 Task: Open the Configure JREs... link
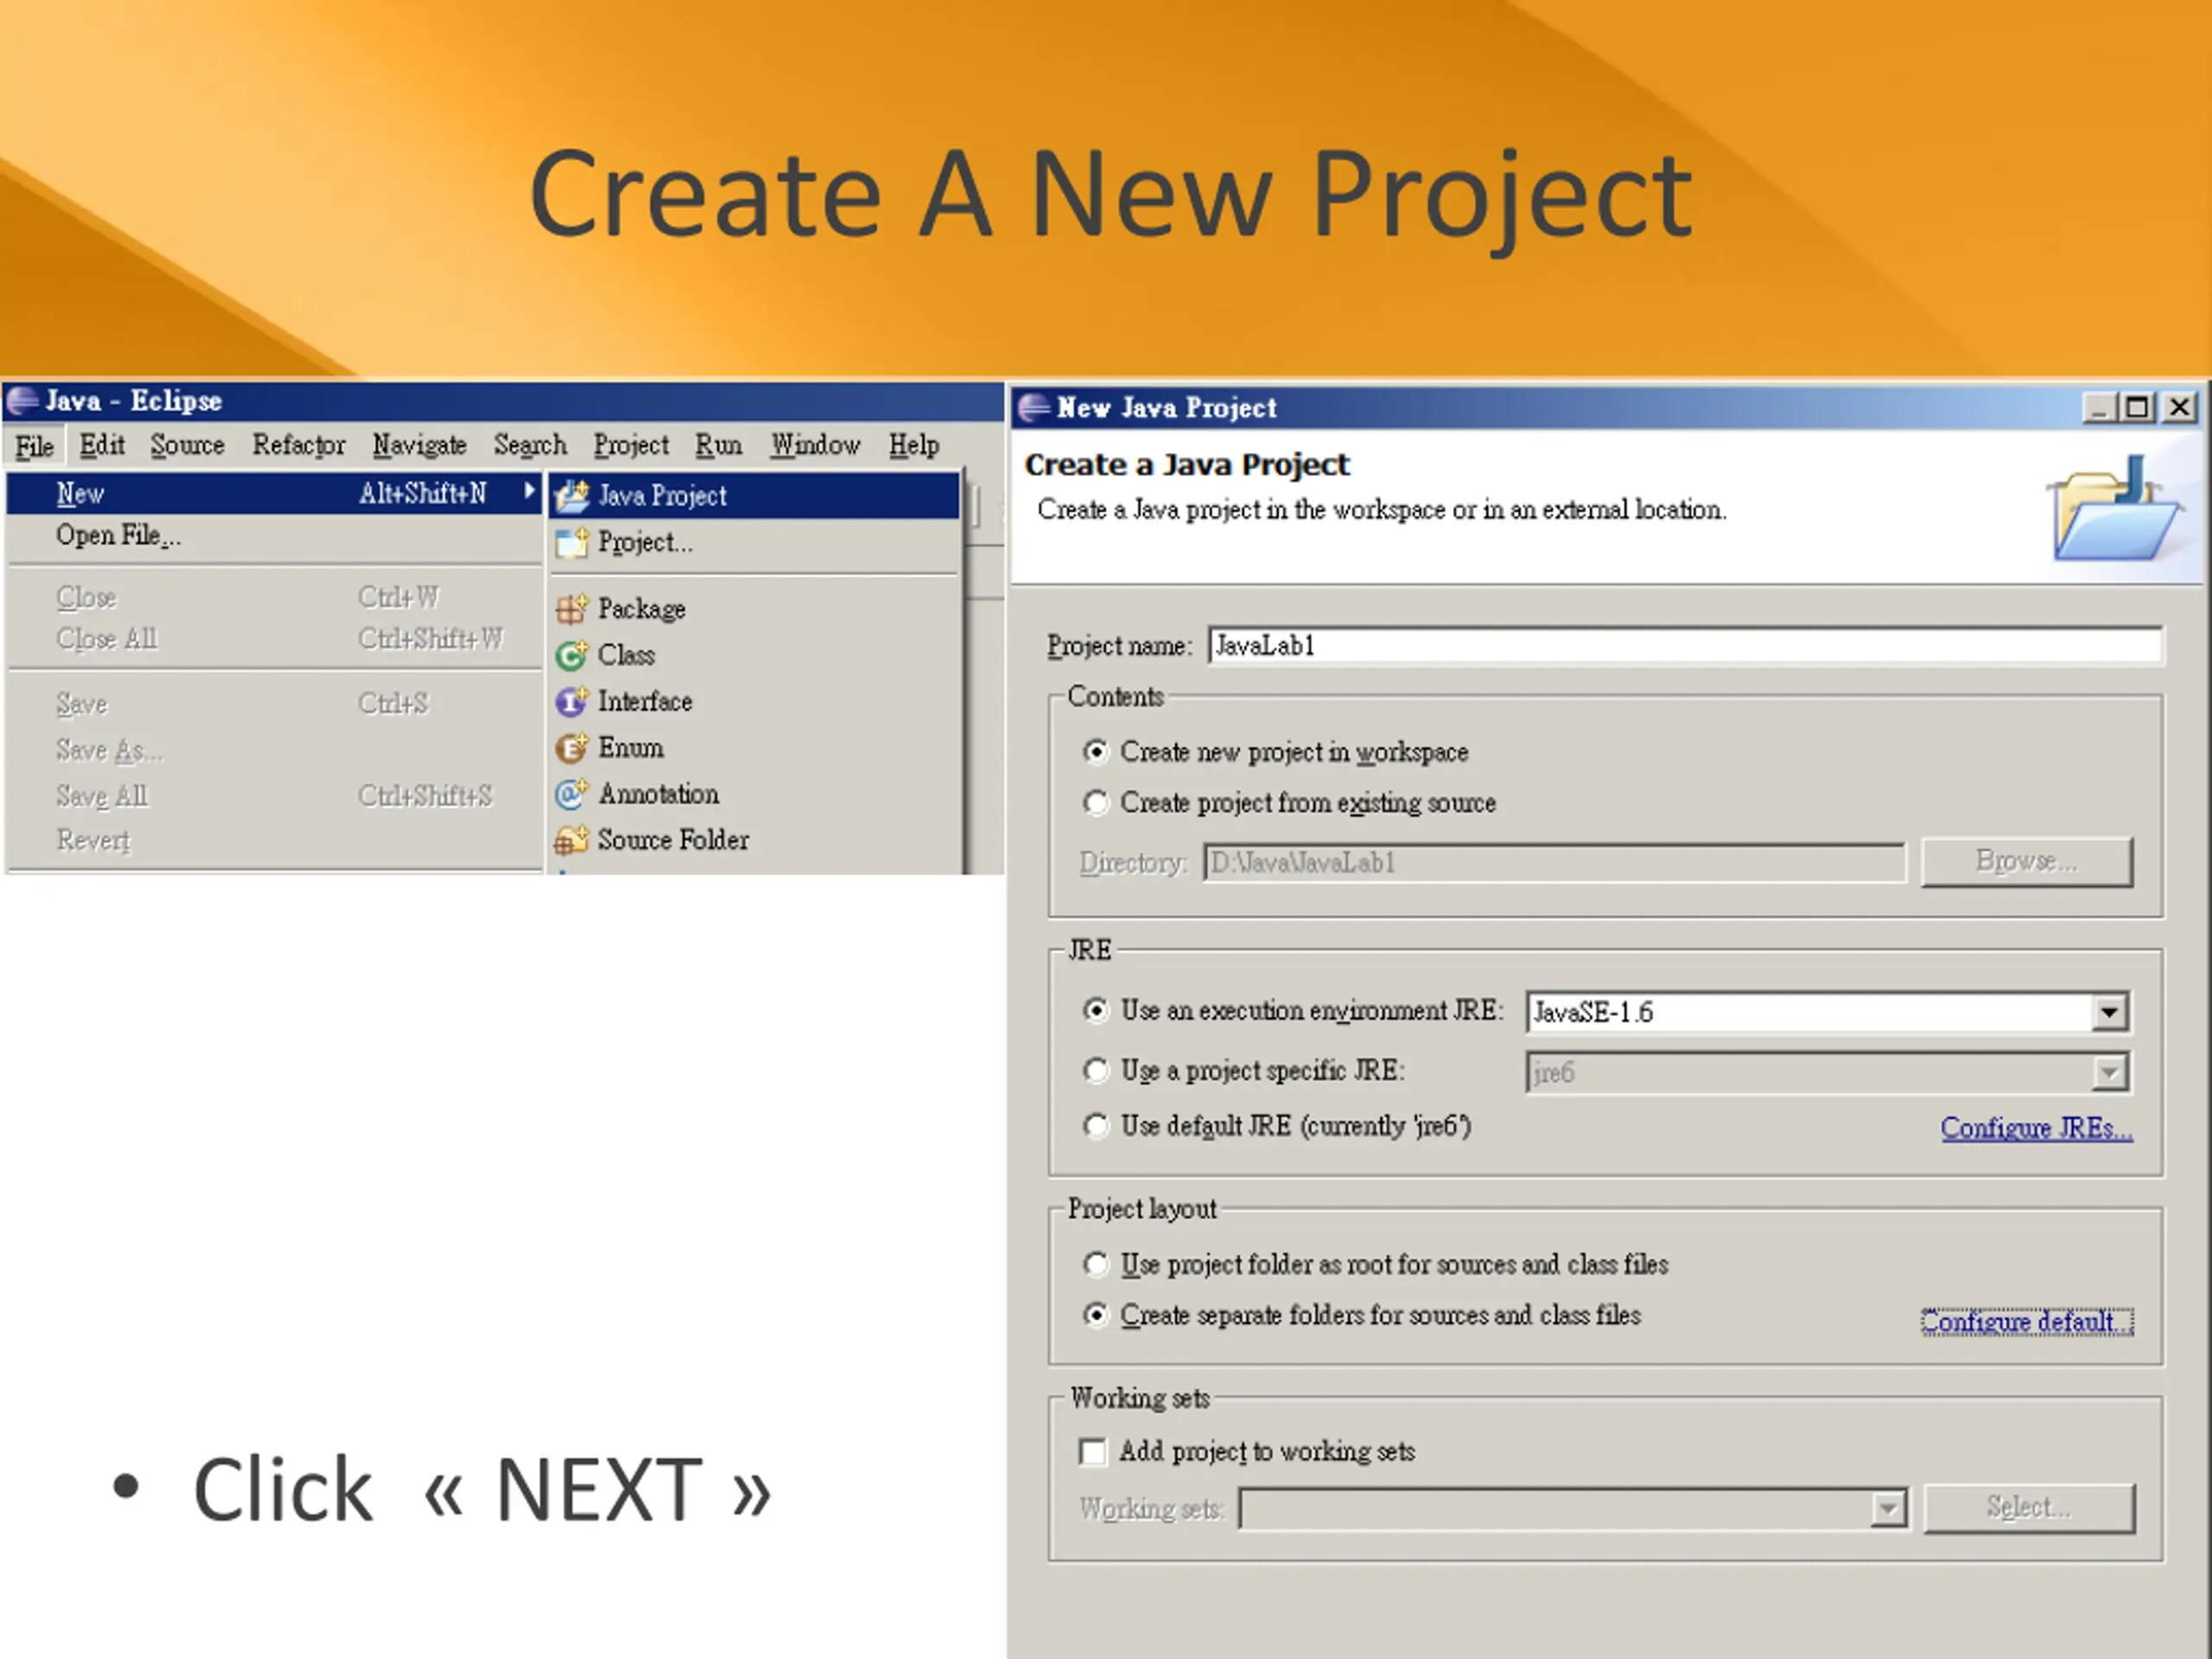[2037, 1129]
